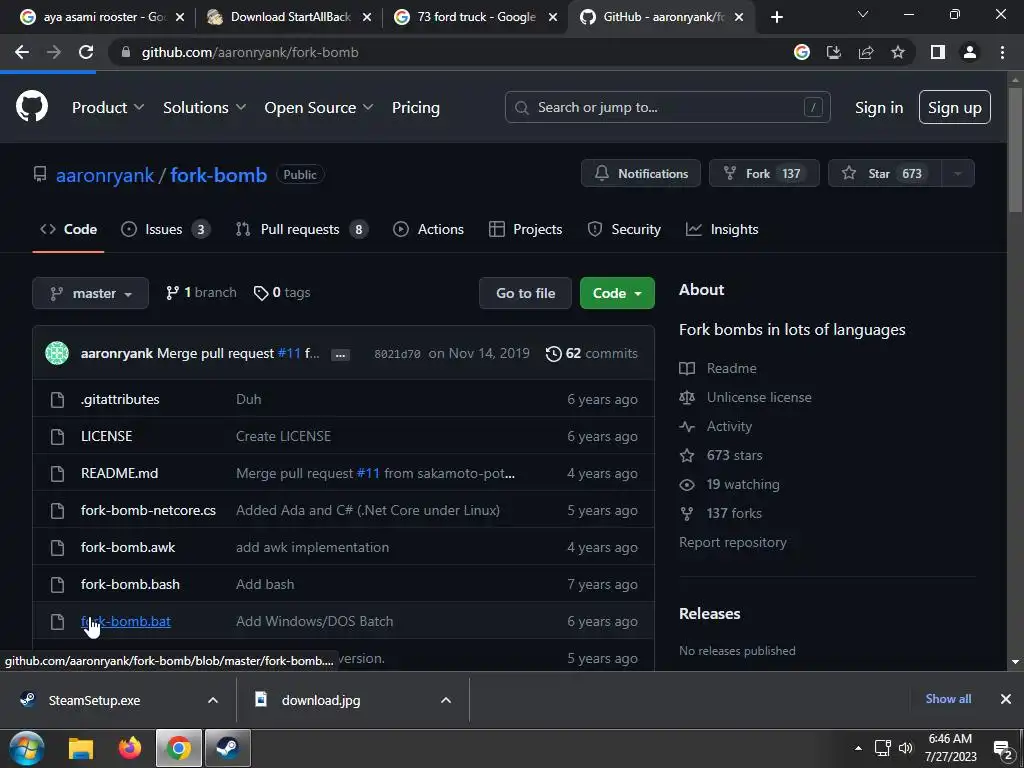Expand the Product menu
This screenshot has width=1024, height=768.
(x=108, y=107)
